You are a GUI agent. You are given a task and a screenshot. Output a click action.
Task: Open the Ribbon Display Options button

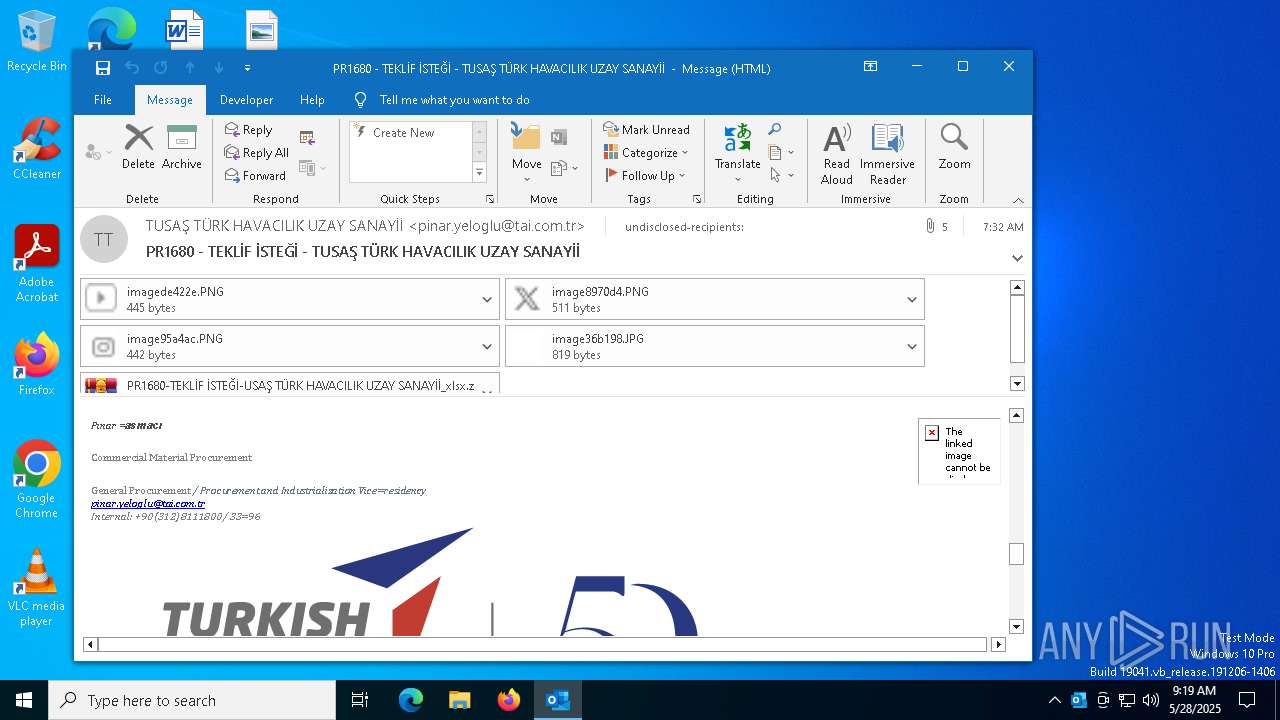(870, 67)
